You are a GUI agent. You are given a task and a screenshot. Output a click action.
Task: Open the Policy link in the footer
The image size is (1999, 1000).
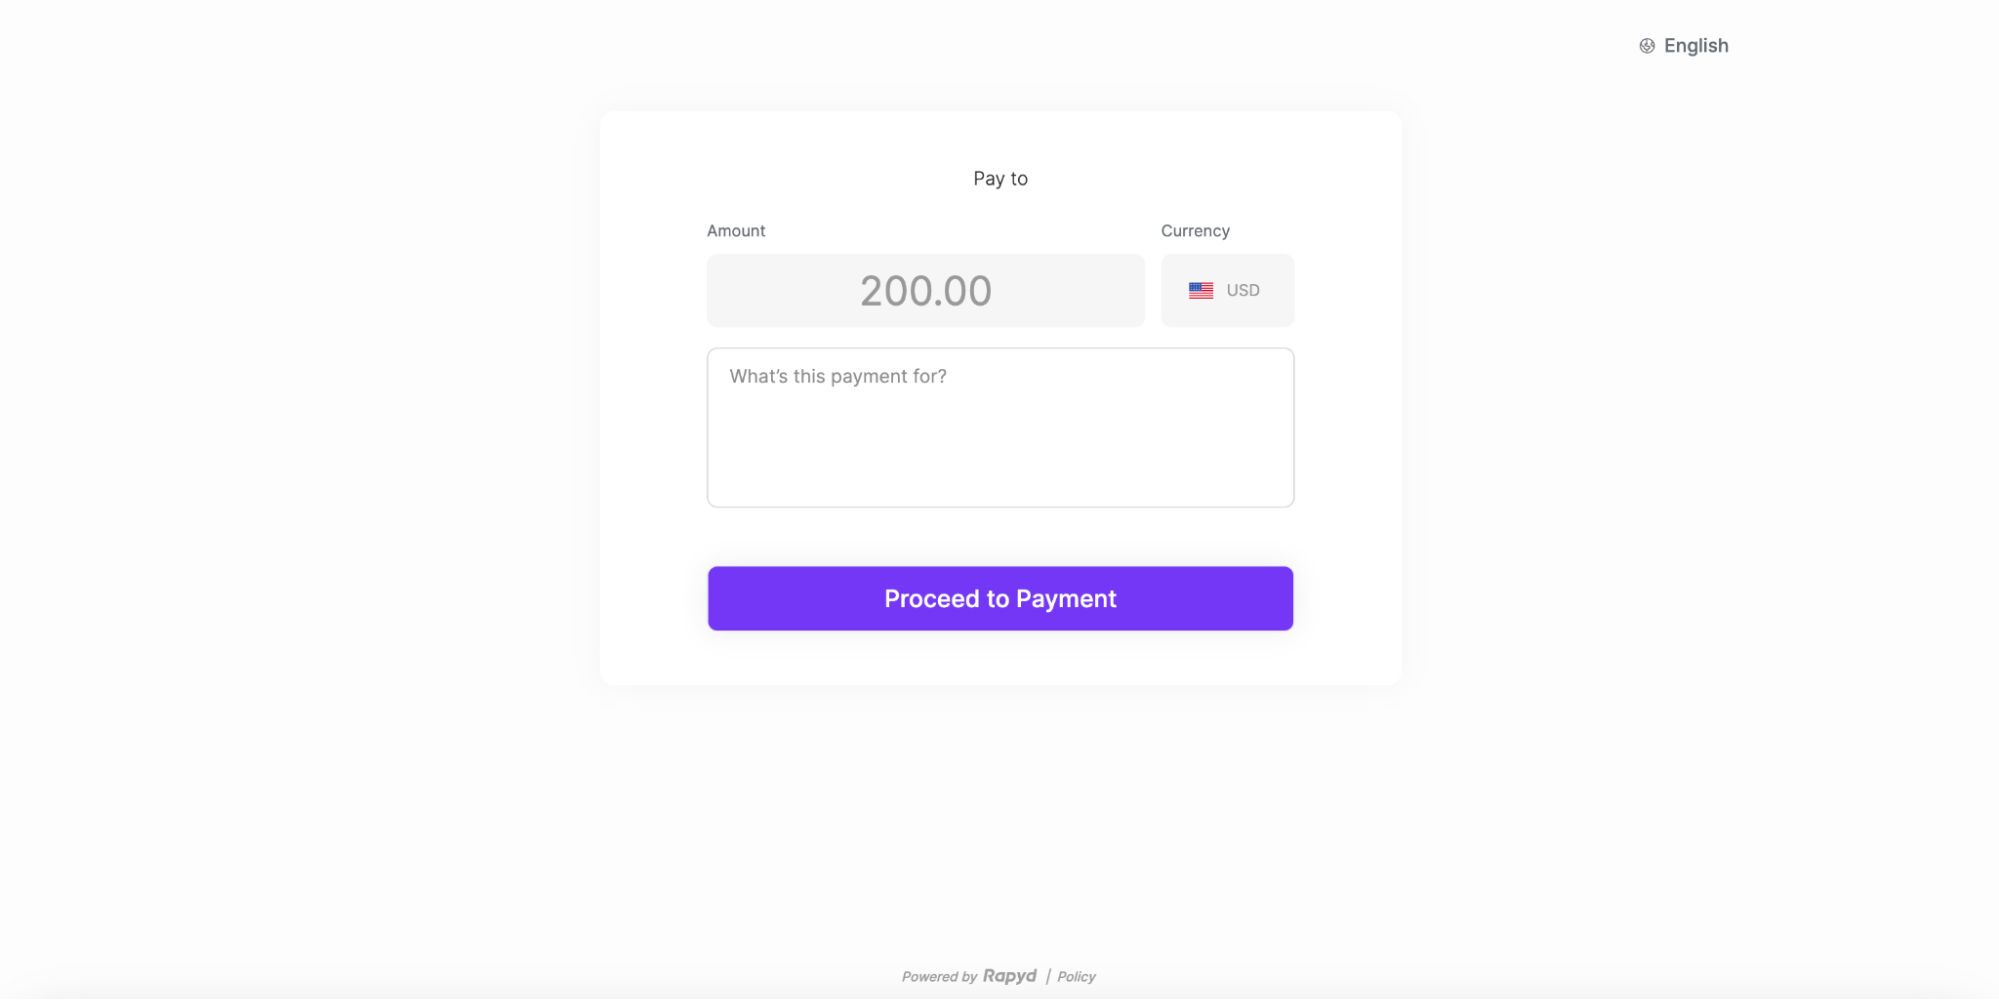tap(1076, 976)
